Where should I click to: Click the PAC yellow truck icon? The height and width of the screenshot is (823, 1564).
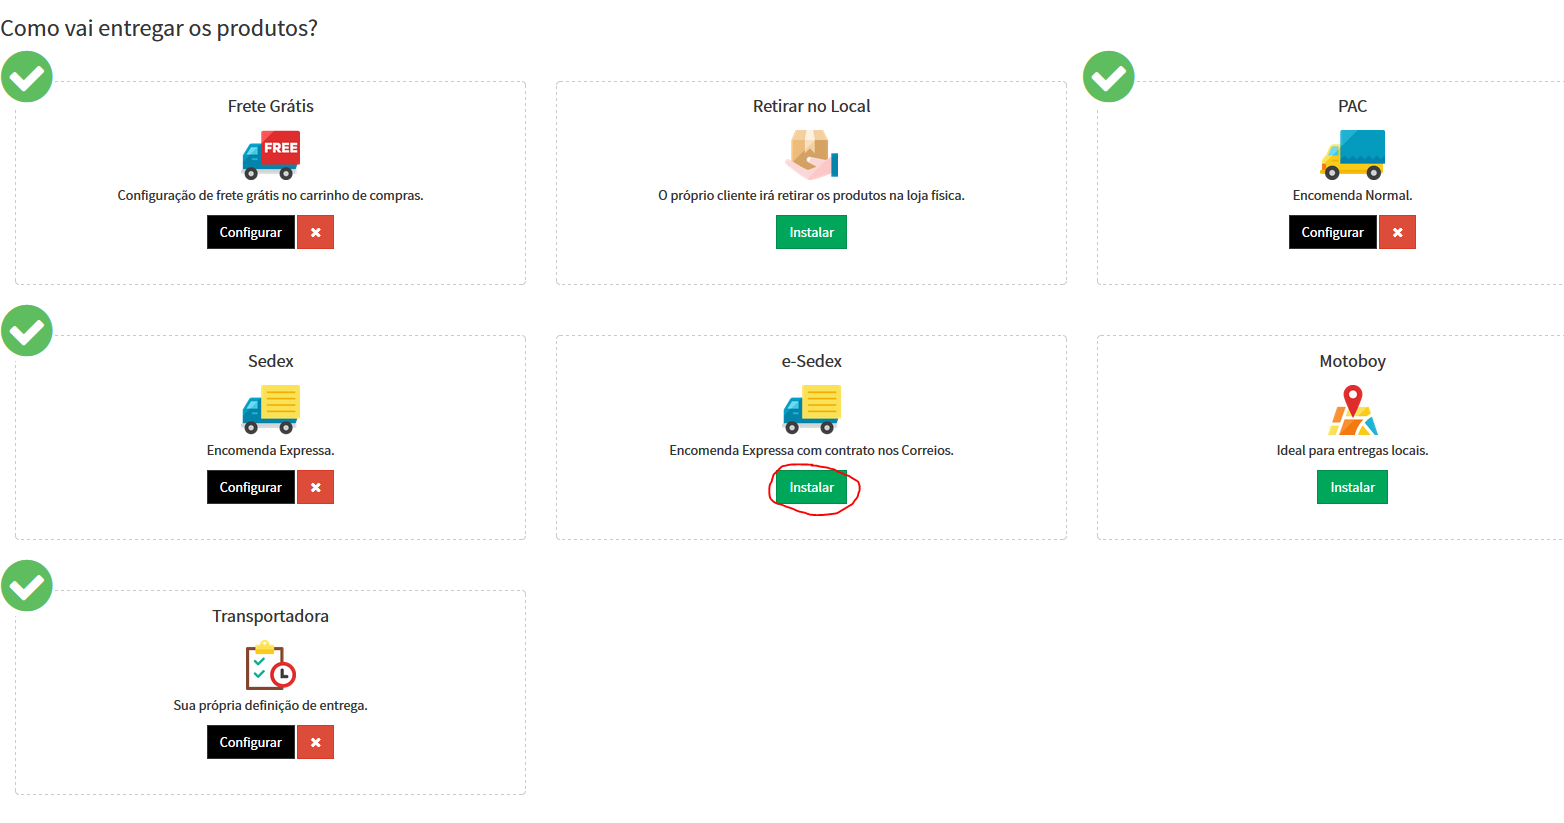1352,155
